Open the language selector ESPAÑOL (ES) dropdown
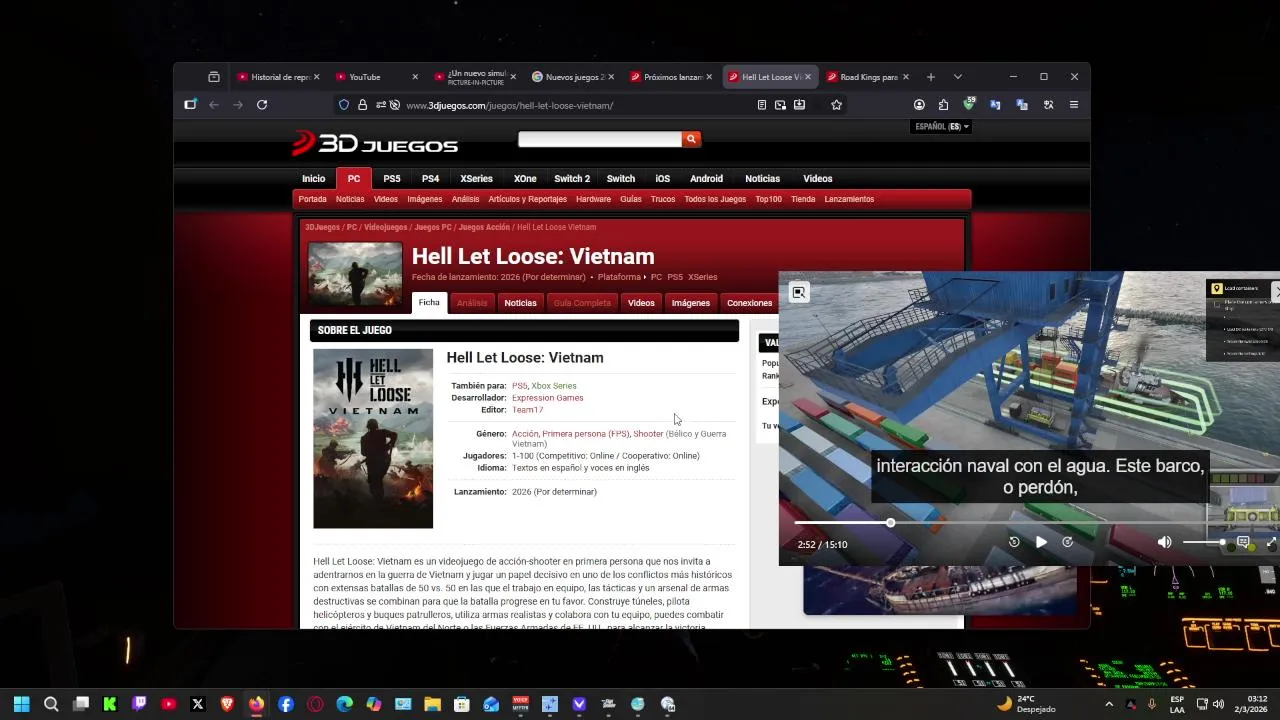The height and width of the screenshot is (720, 1280). tap(942, 127)
